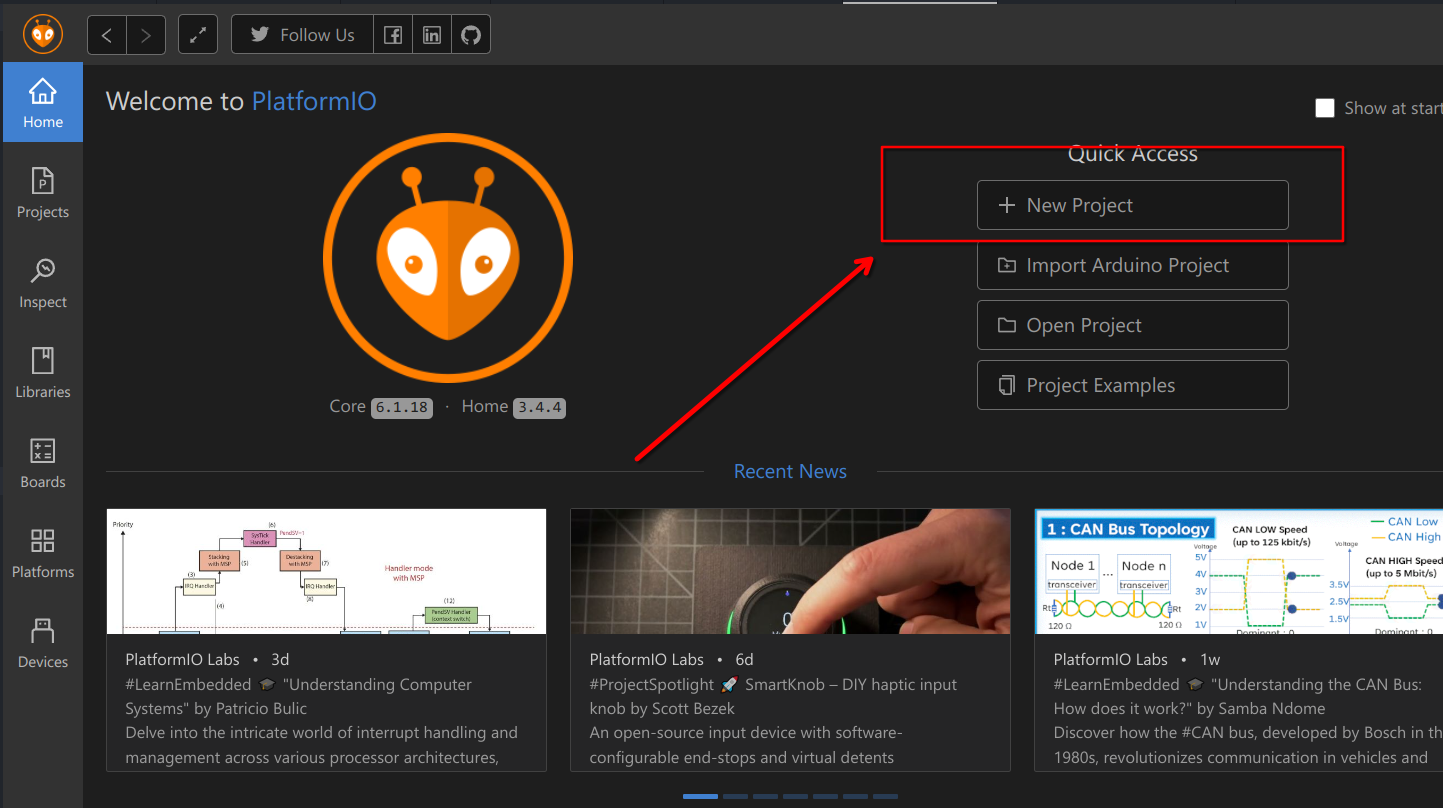
Task: Click Import Arduino Project
Action: coord(1131,265)
